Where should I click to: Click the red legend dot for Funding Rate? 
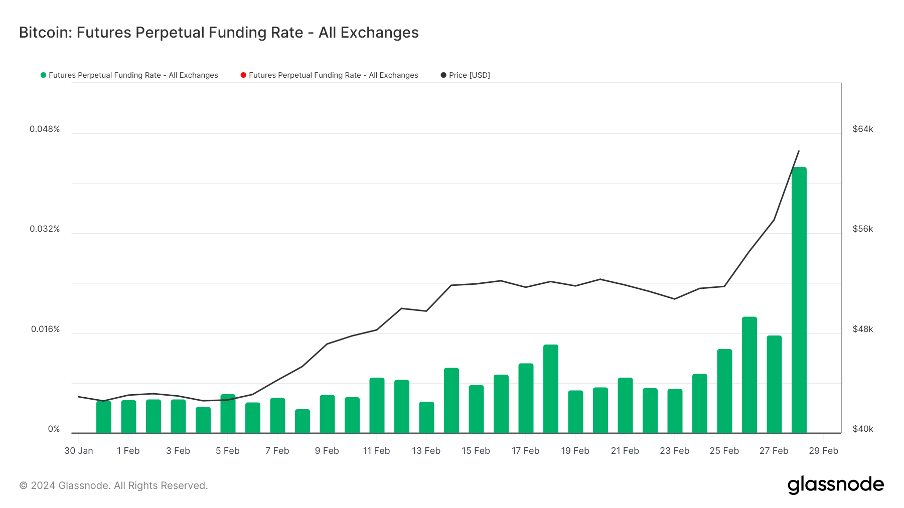point(243,75)
